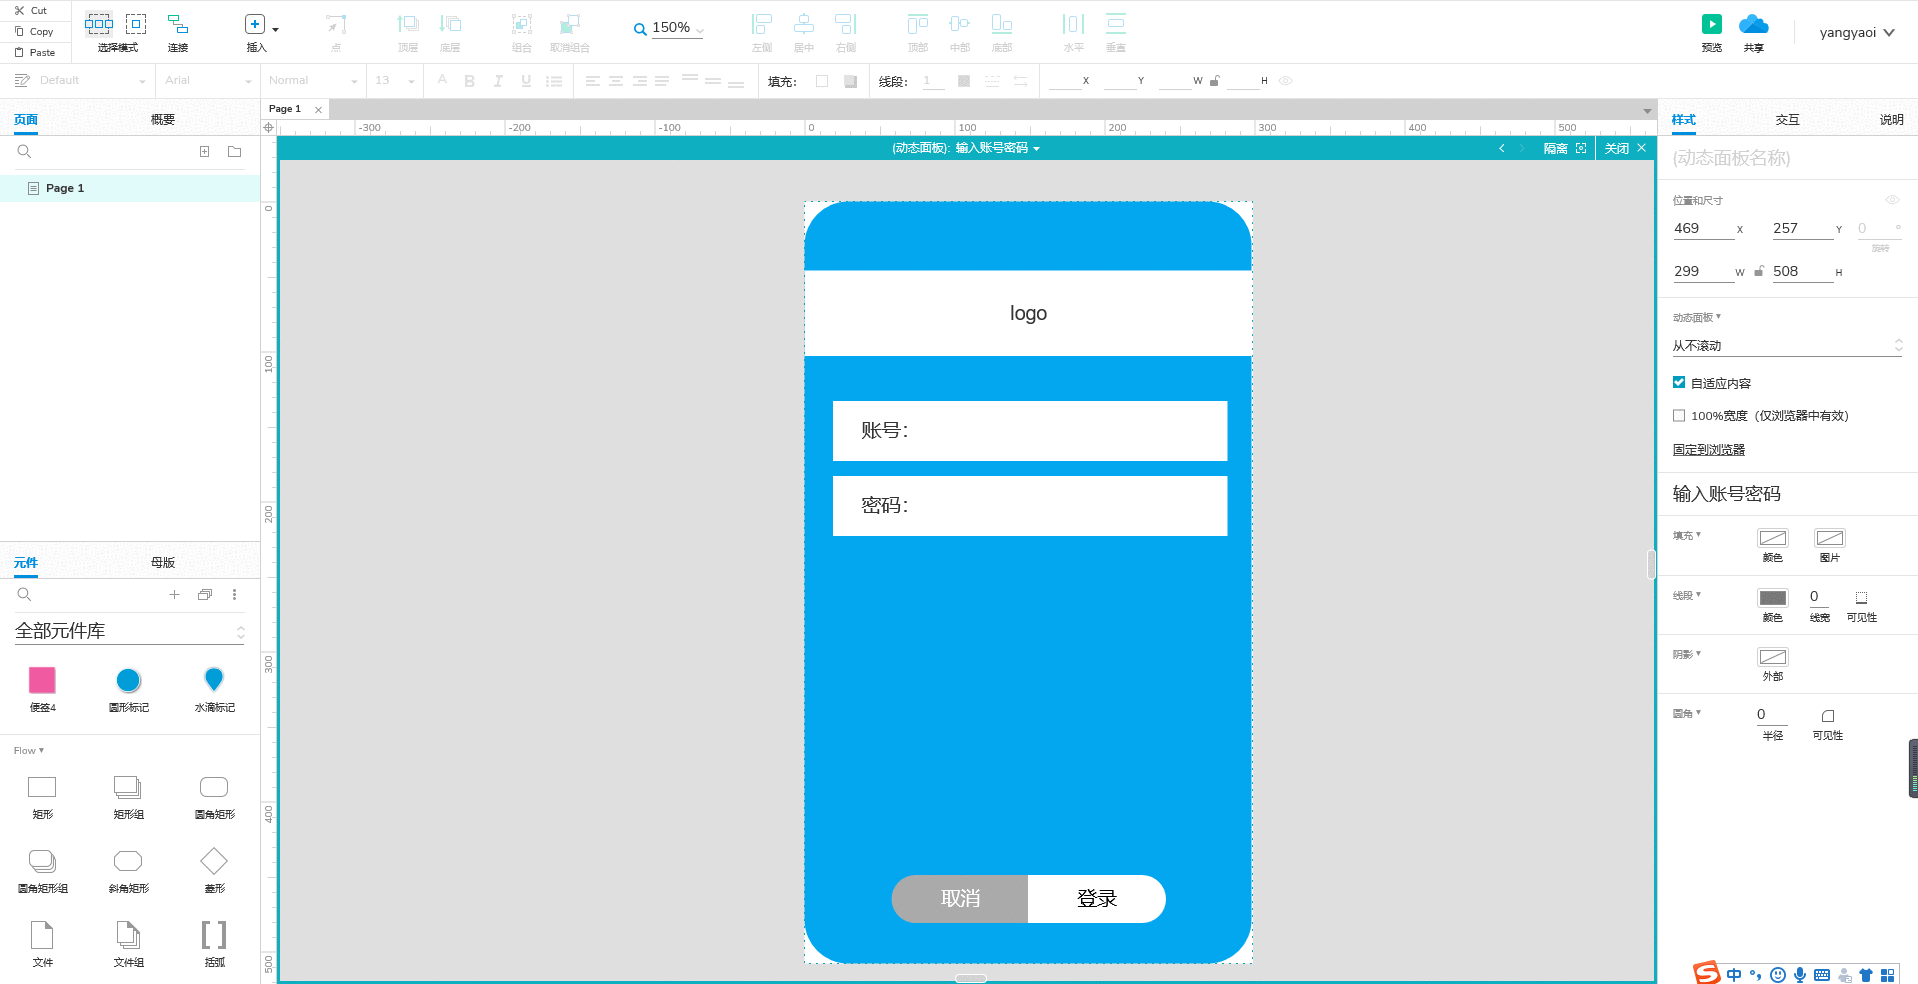Click the Sogou input method S icon

pos(1706,973)
